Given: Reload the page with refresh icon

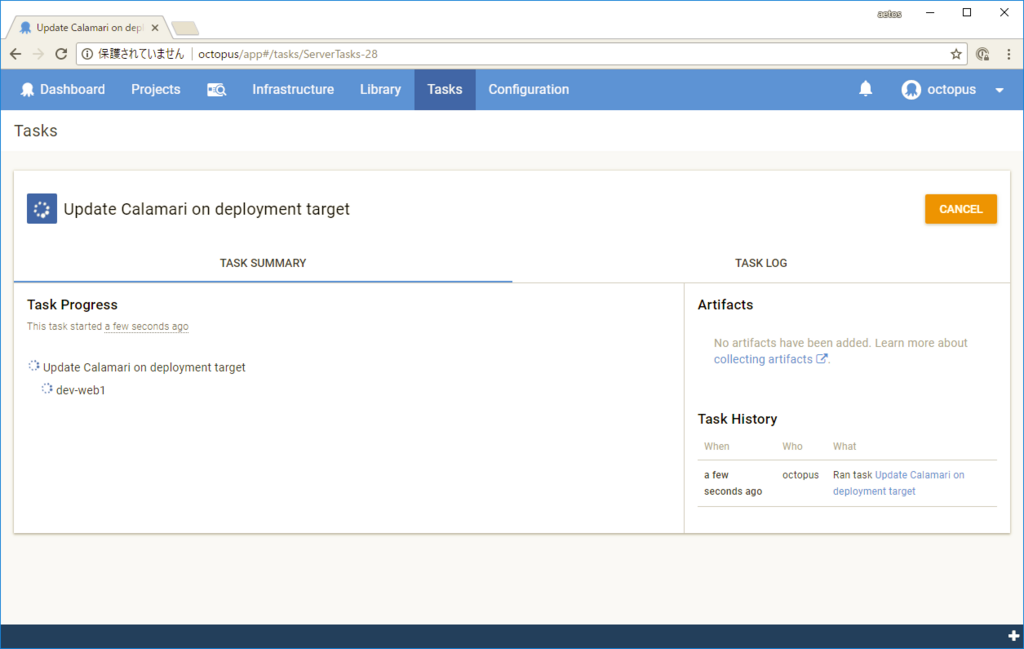Looking at the screenshot, I should pyautogui.click(x=61, y=54).
